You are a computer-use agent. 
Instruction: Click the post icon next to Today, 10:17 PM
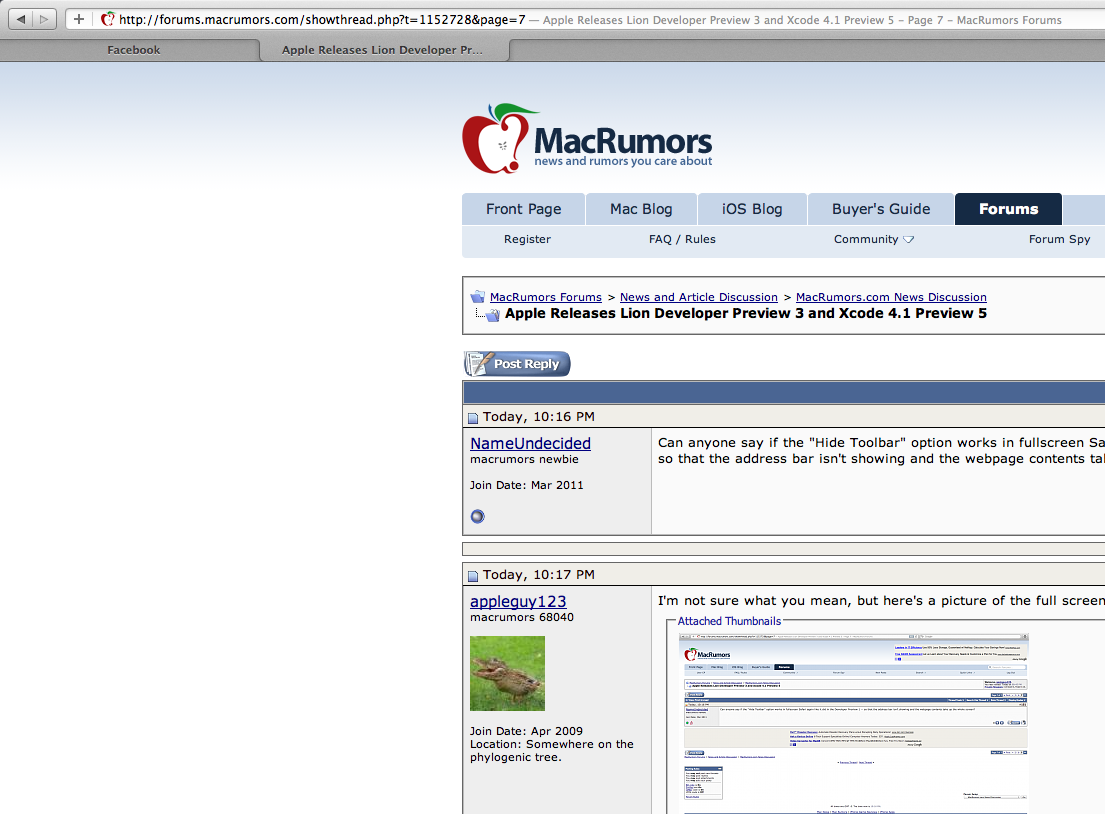tap(473, 576)
